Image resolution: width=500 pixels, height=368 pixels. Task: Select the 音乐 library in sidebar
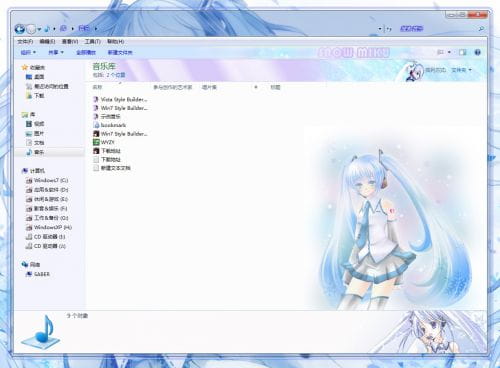click(35, 152)
